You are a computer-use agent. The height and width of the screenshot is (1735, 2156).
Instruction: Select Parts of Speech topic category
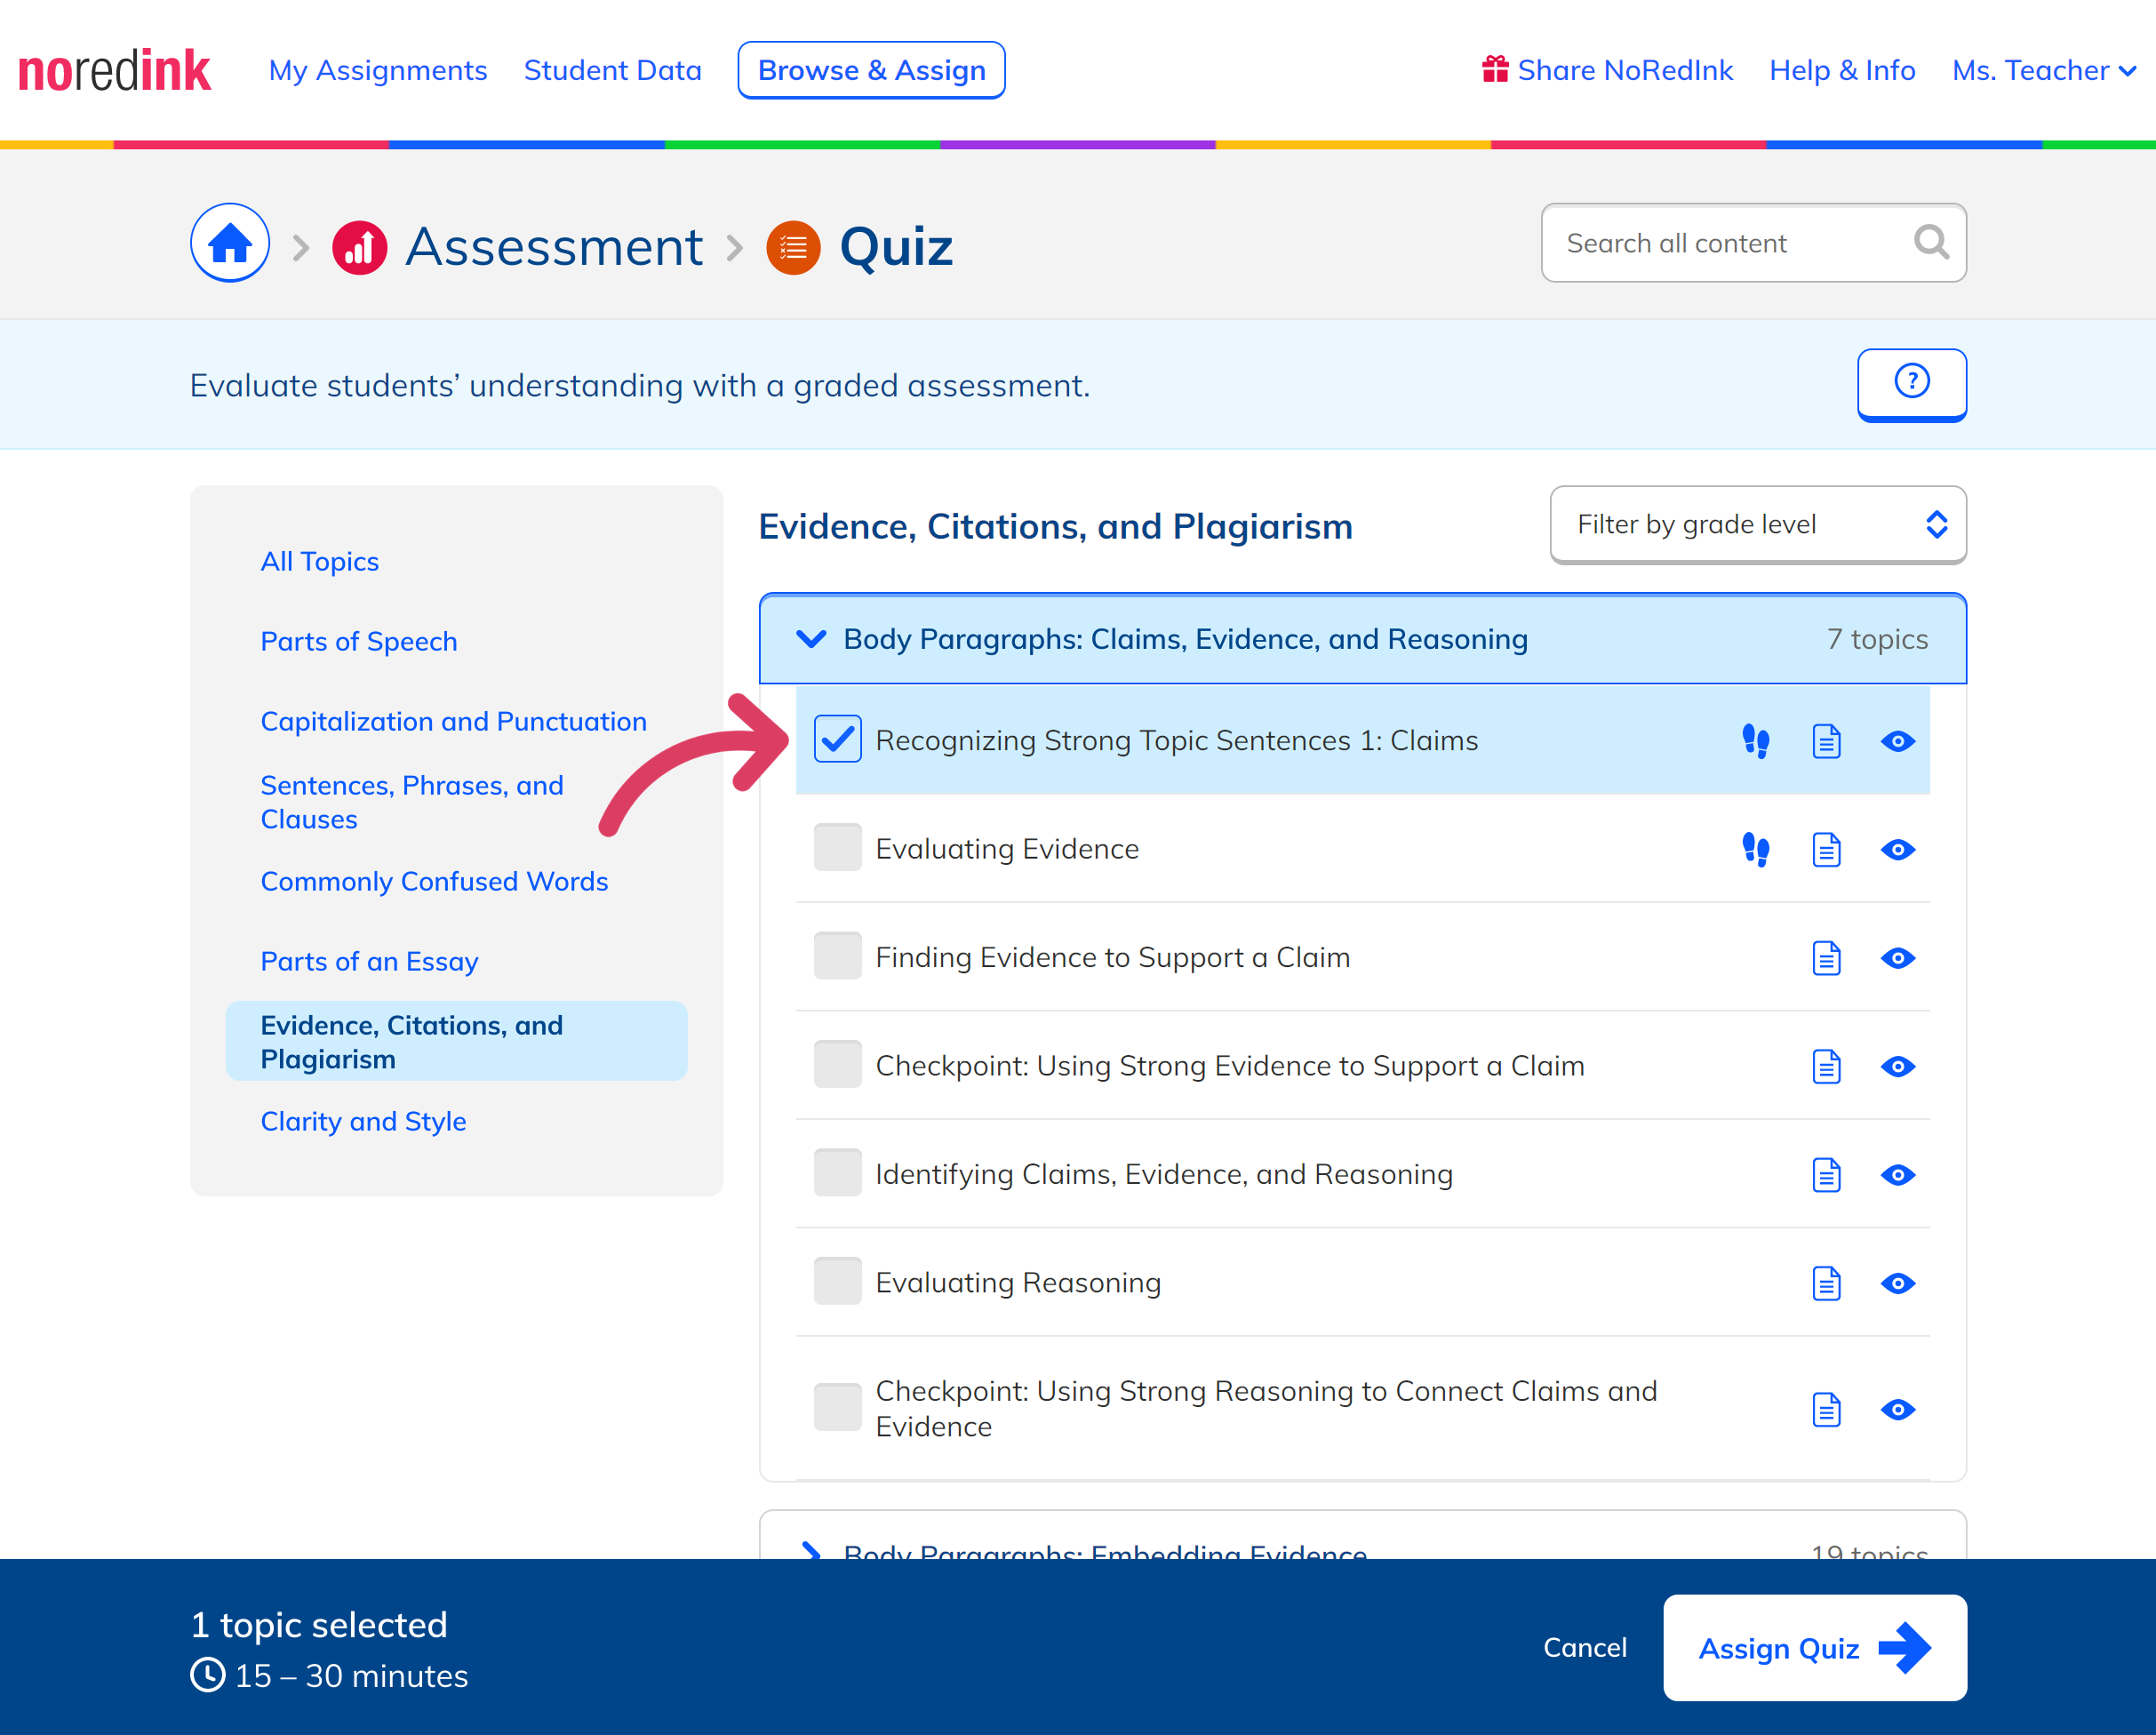[x=358, y=642]
